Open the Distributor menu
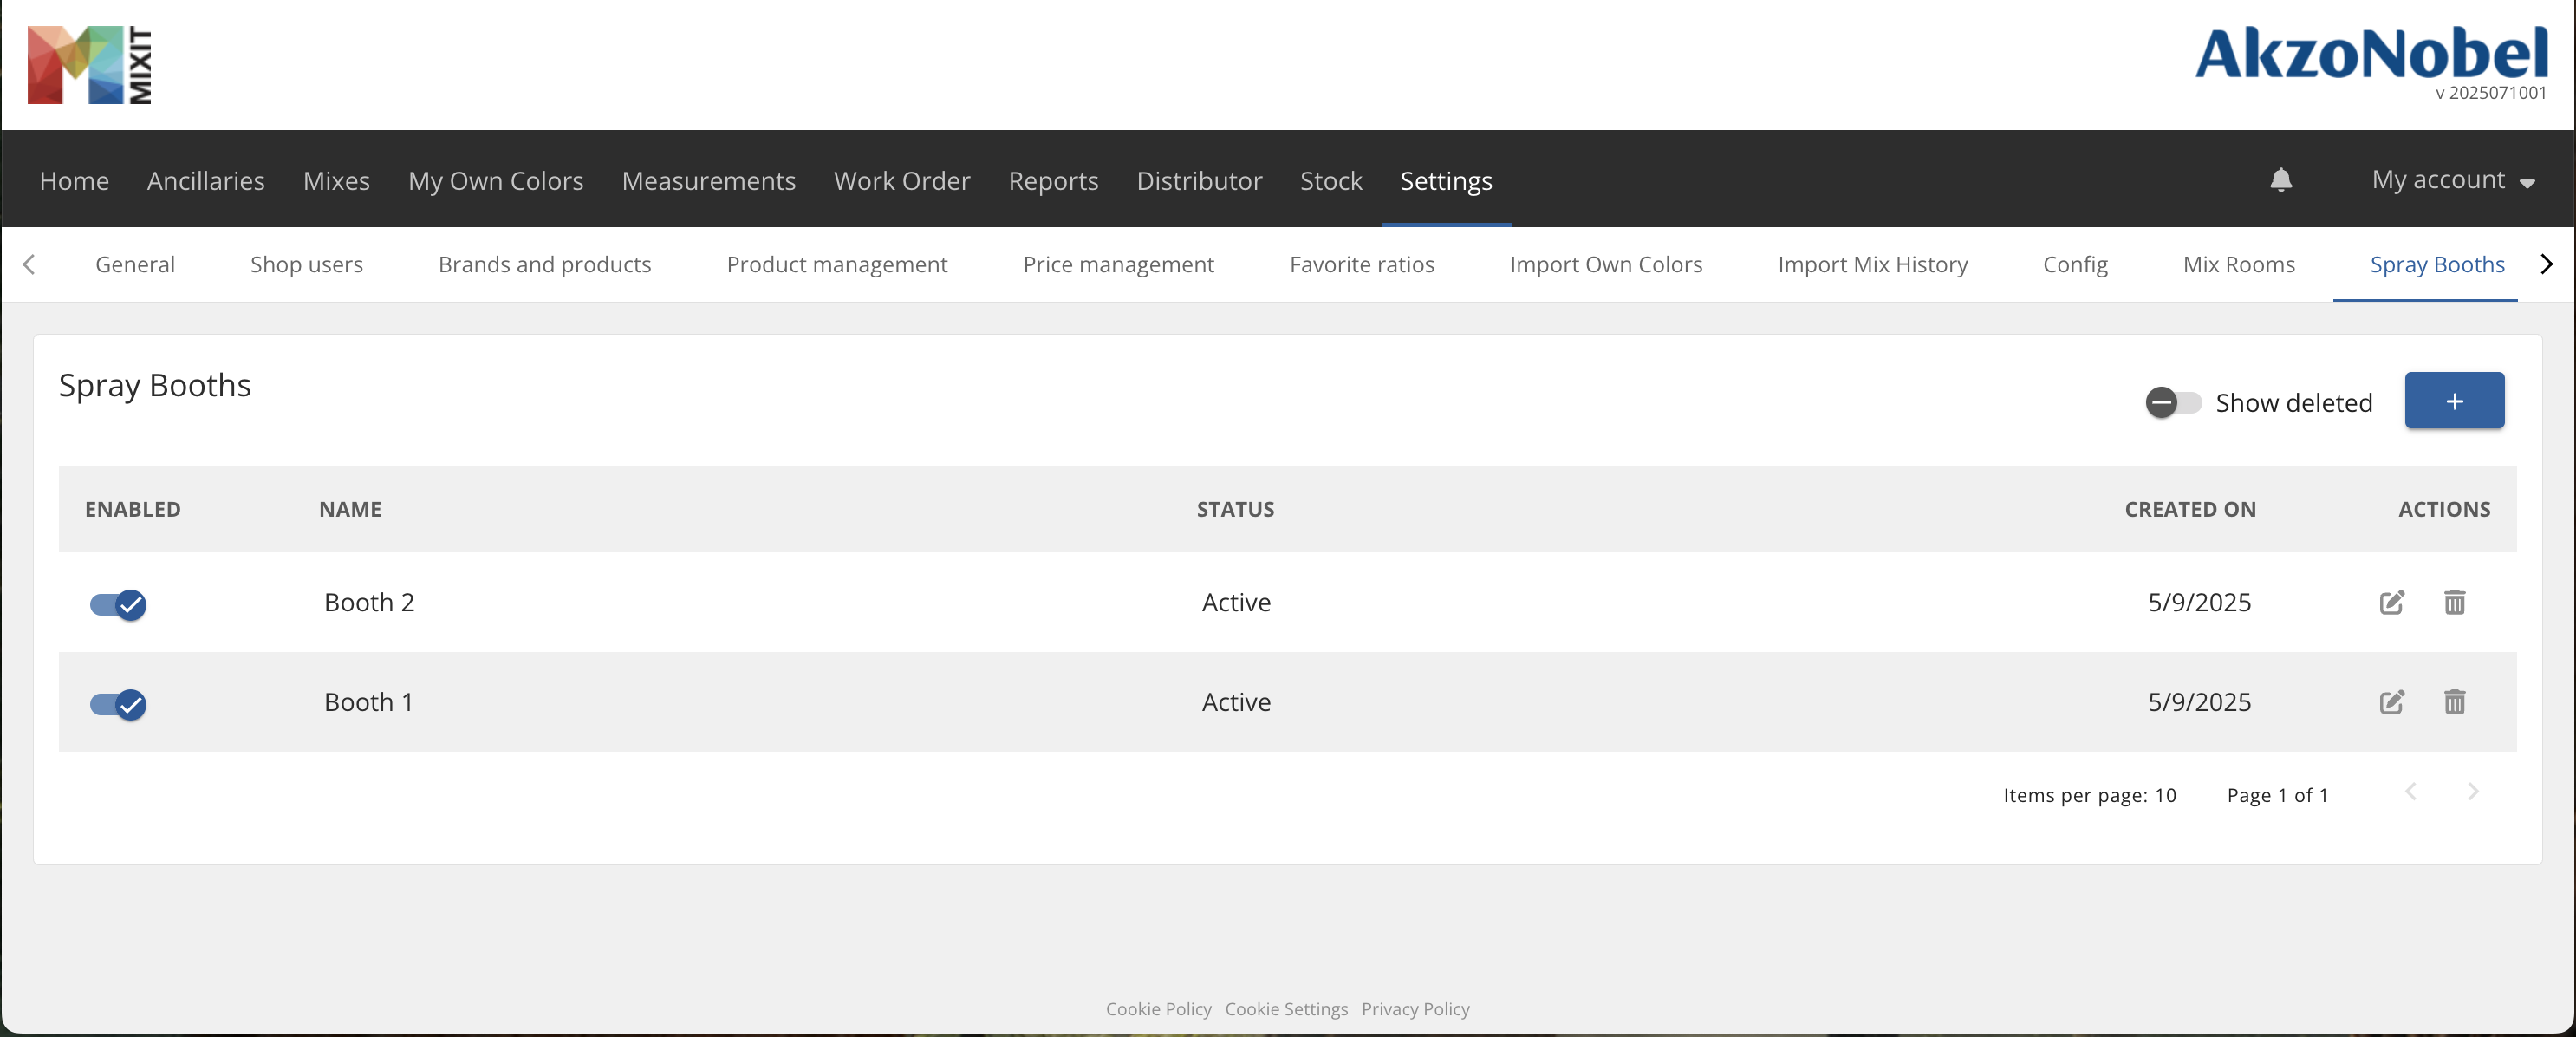This screenshot has width=2576, height=1037. (x=1199, y=181)
